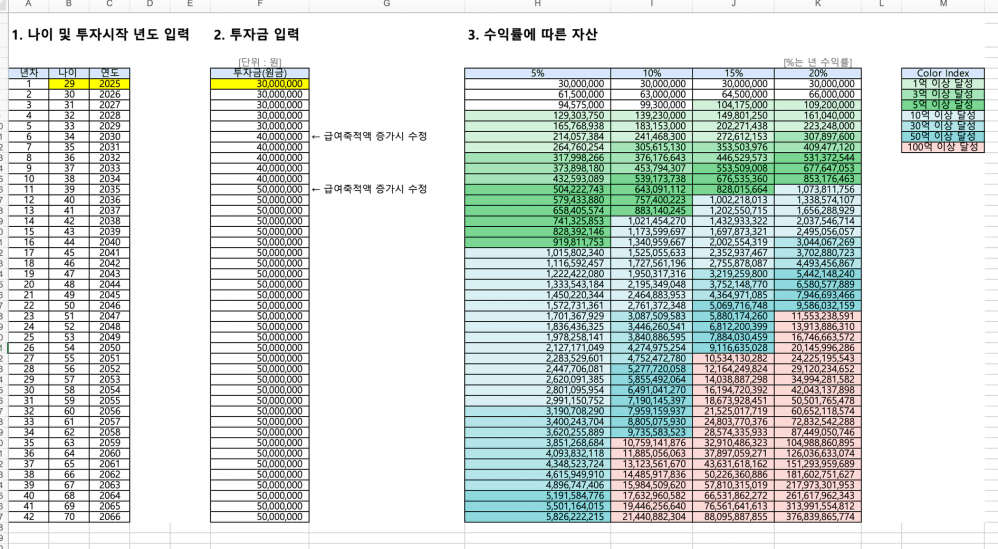Click the Color Index legend header

click(x=941, y=73)
